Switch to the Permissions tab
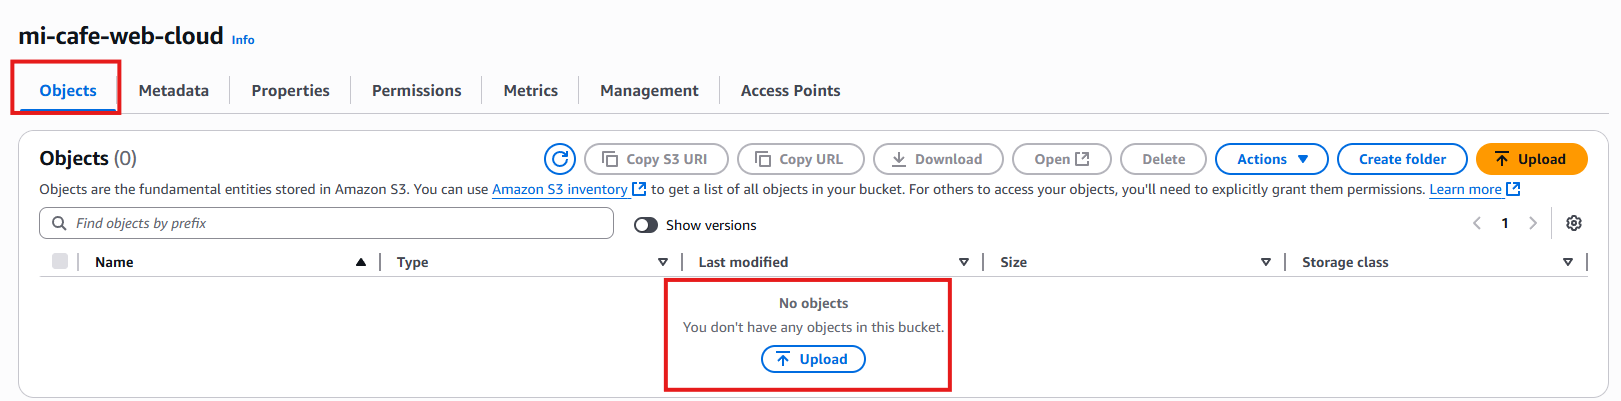Viewport: 1621px width, 401px height. pyautogui.click(x=417, y=90)
